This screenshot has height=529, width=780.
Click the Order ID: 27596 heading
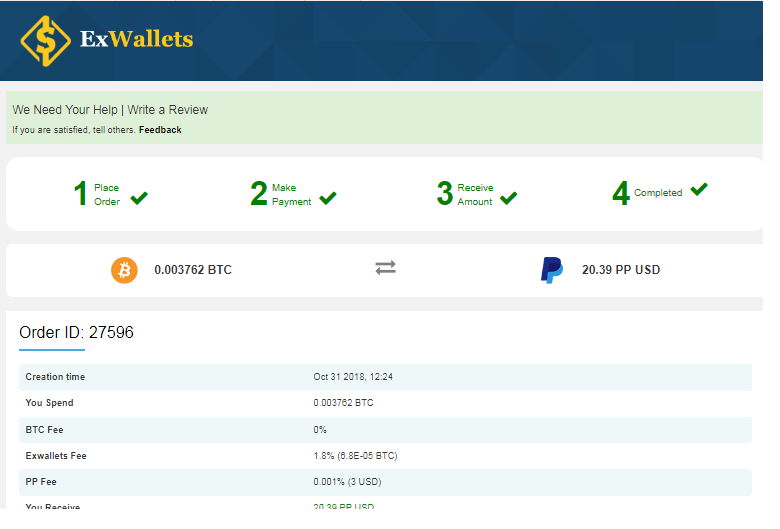[76, 332]
